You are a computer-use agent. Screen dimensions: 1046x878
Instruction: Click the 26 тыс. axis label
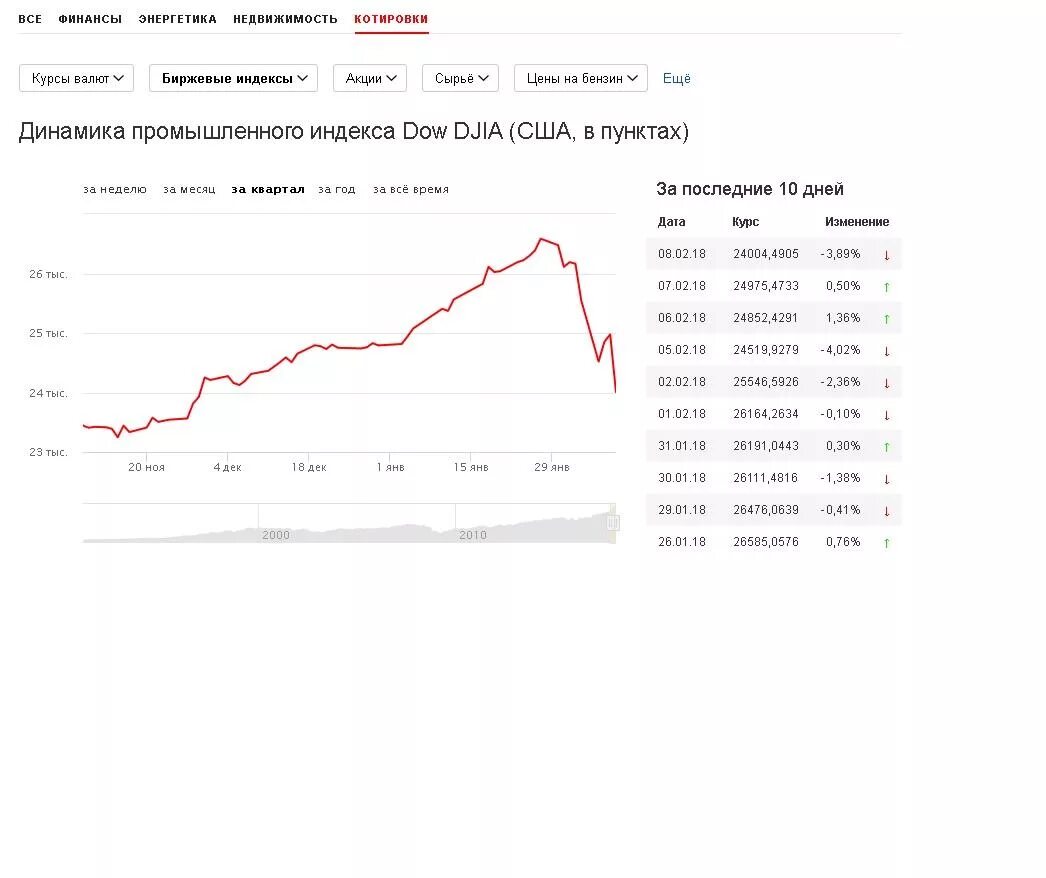click(48, 274)
